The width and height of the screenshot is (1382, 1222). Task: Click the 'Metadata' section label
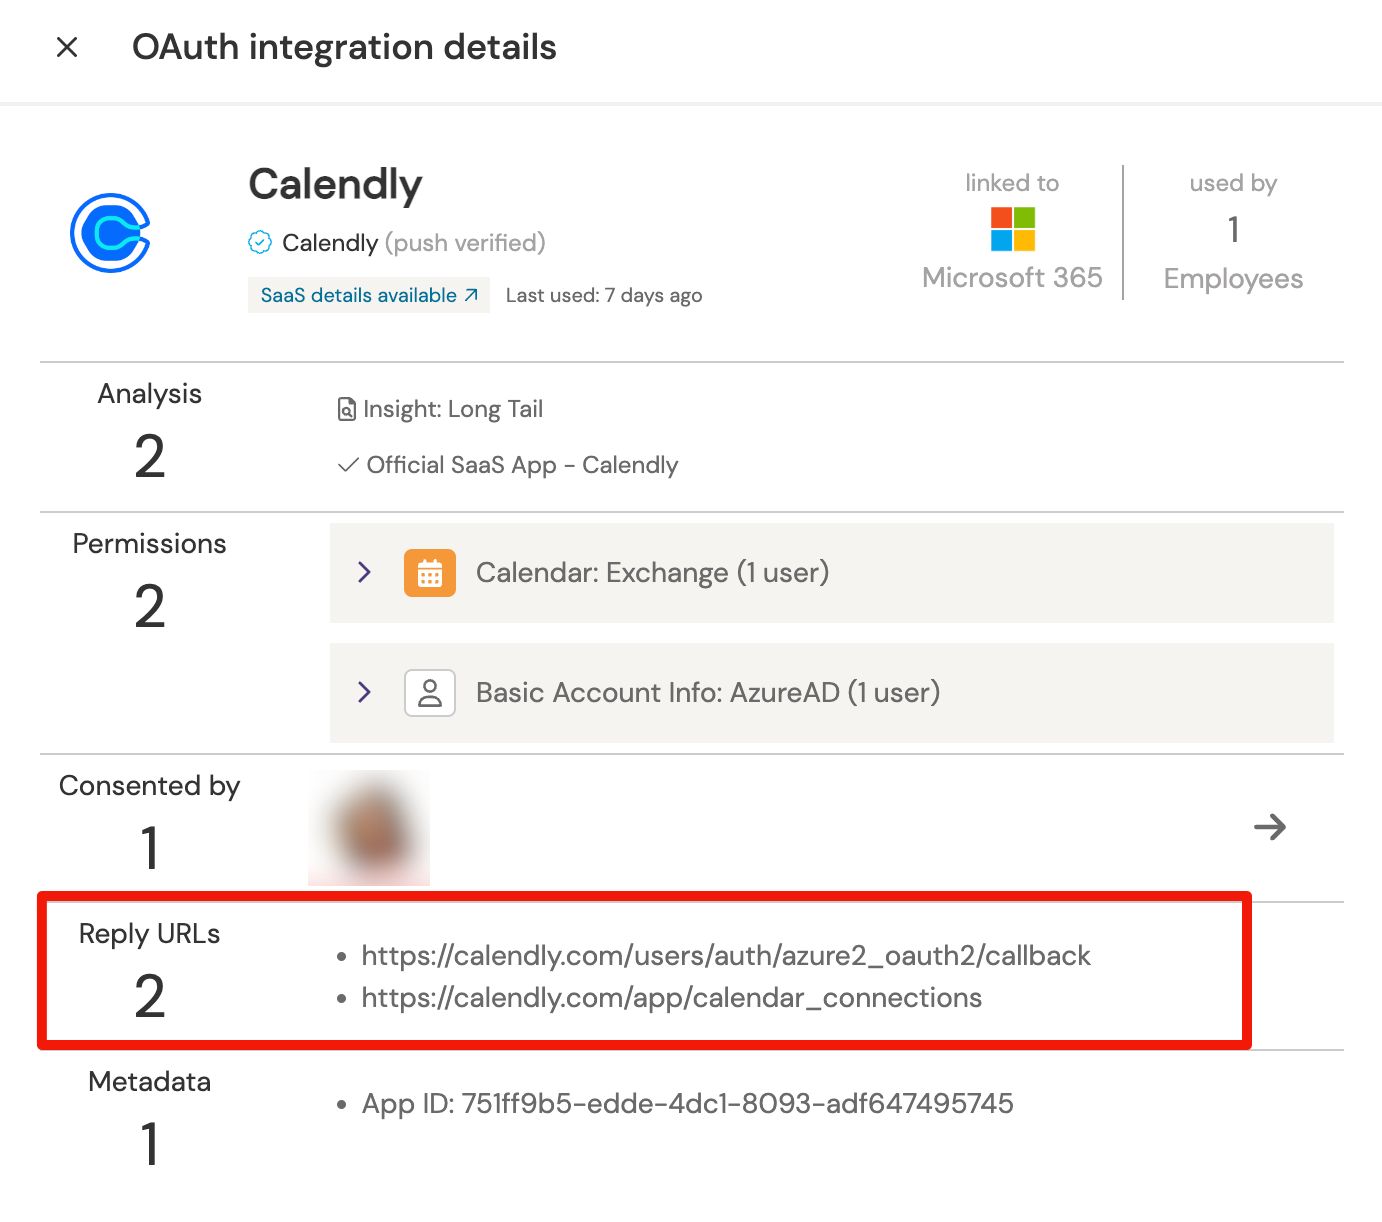coord(150,1082)
